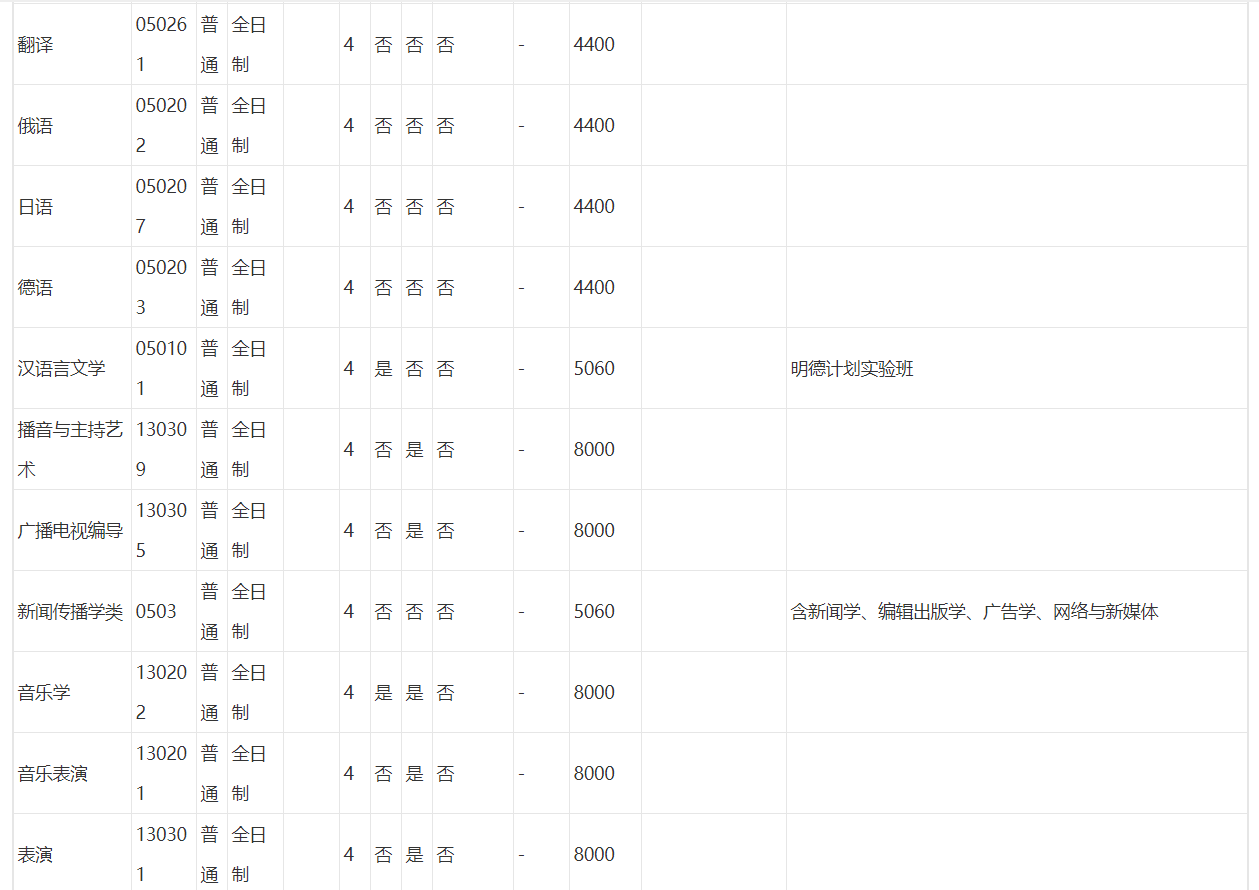This screenshot has width=1259, height=890.
Task: Select major code 050101 for 汉语言文学
Action: (161, 368)
